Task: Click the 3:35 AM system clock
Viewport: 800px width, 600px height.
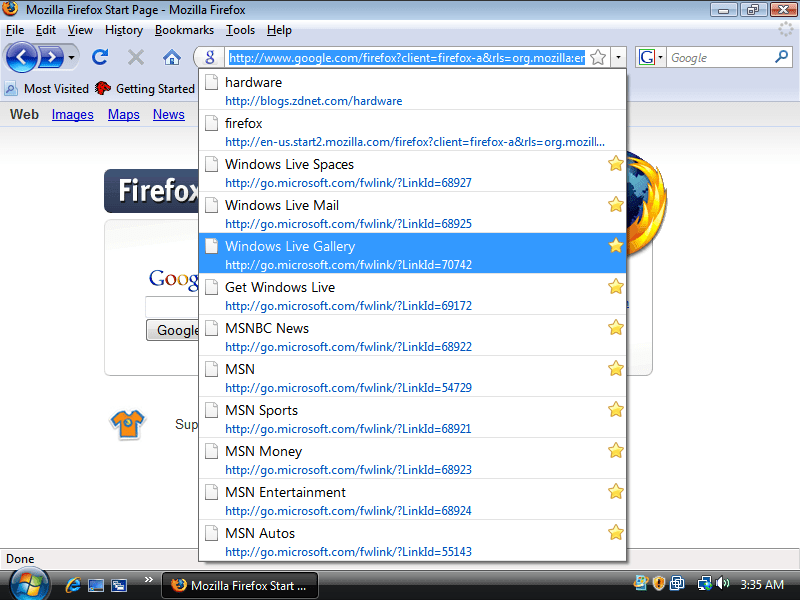Action: 762,584
